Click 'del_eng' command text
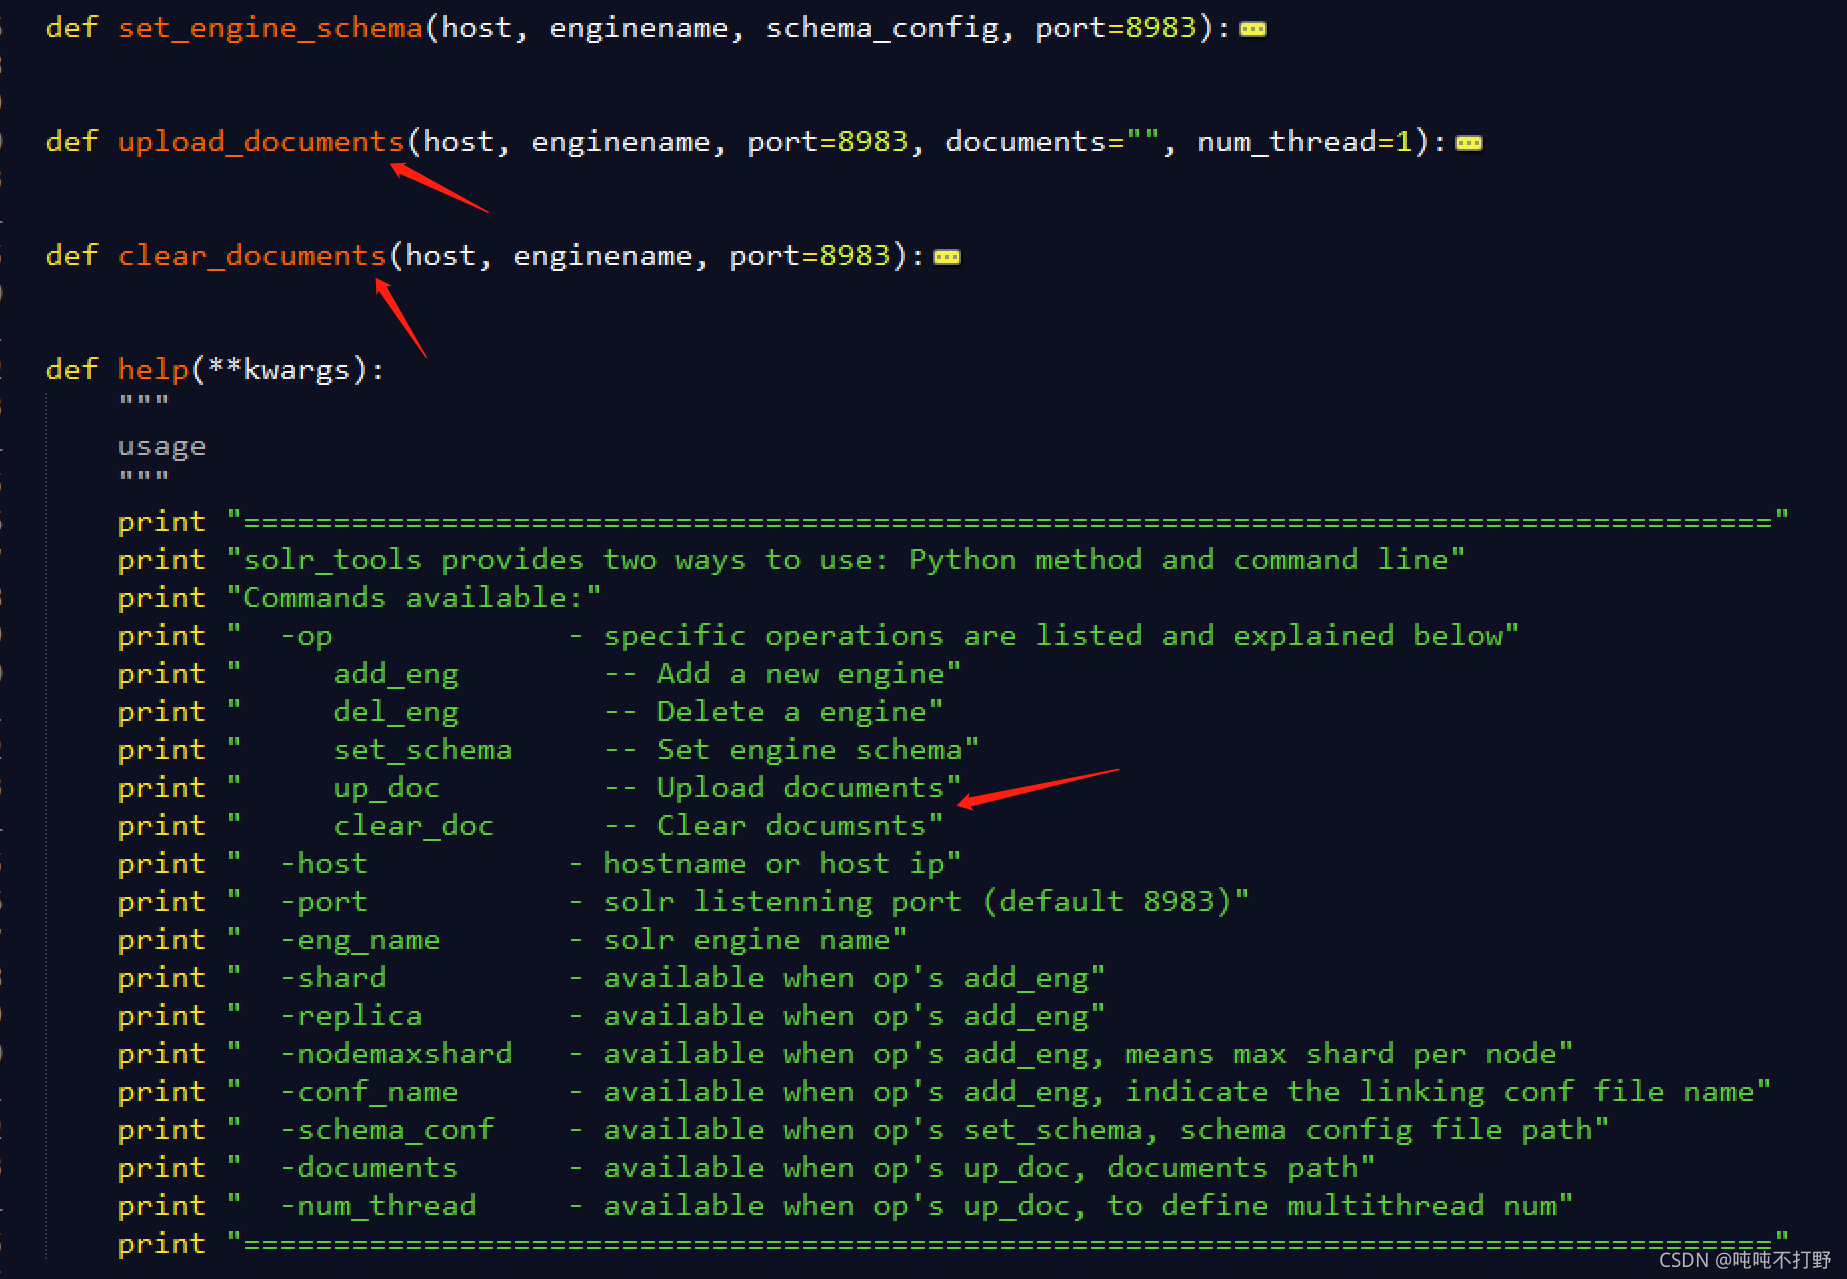 (396, 712)
